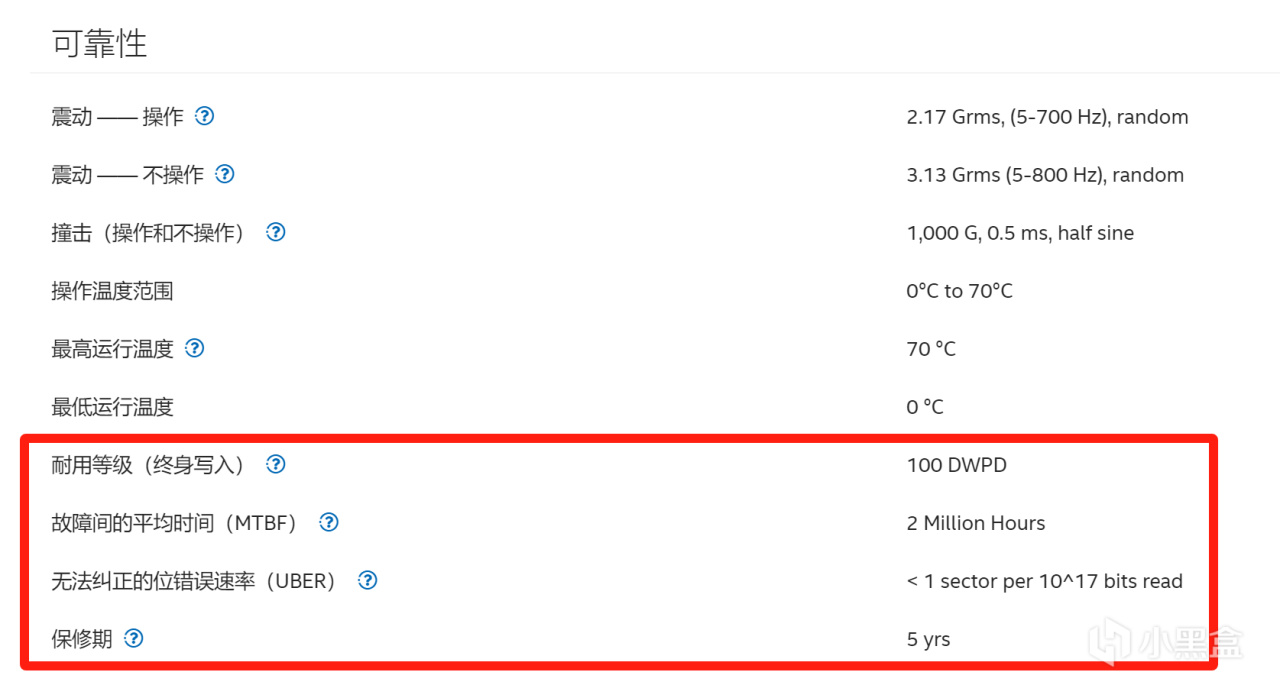
Task: Click help icon next to 震动——操作
Action: pyautogui.click(x=204, y=116)
